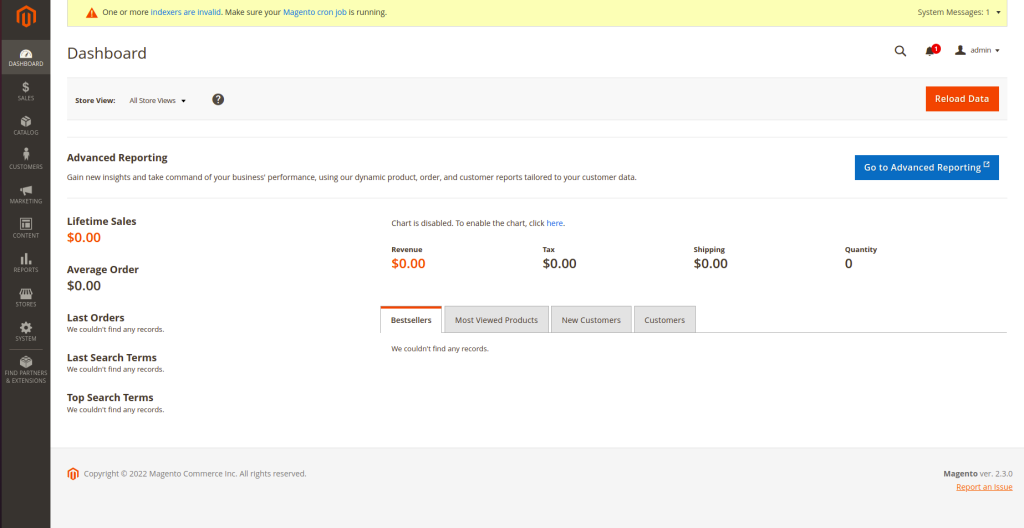The width and height of the screenshot is (1024, 528).
Task: Switch to the New Customers tab
Action: pyautogui.click(x=591, y=320)
